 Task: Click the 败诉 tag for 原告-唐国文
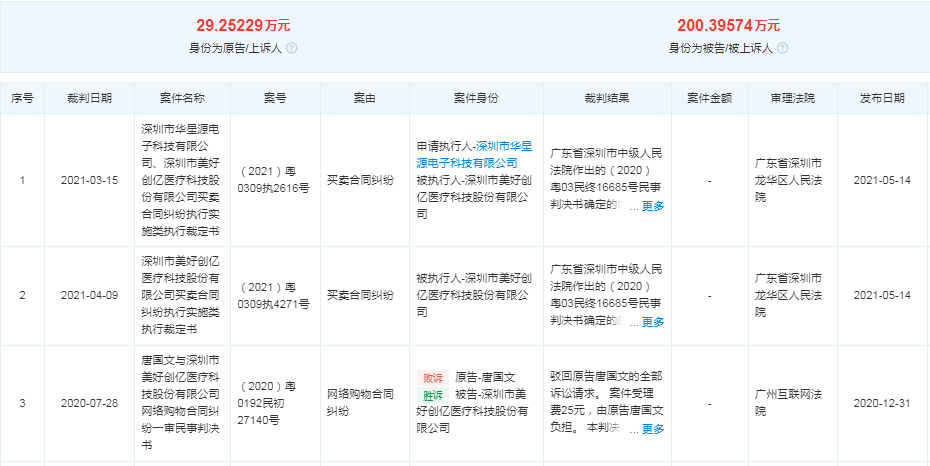433,377
